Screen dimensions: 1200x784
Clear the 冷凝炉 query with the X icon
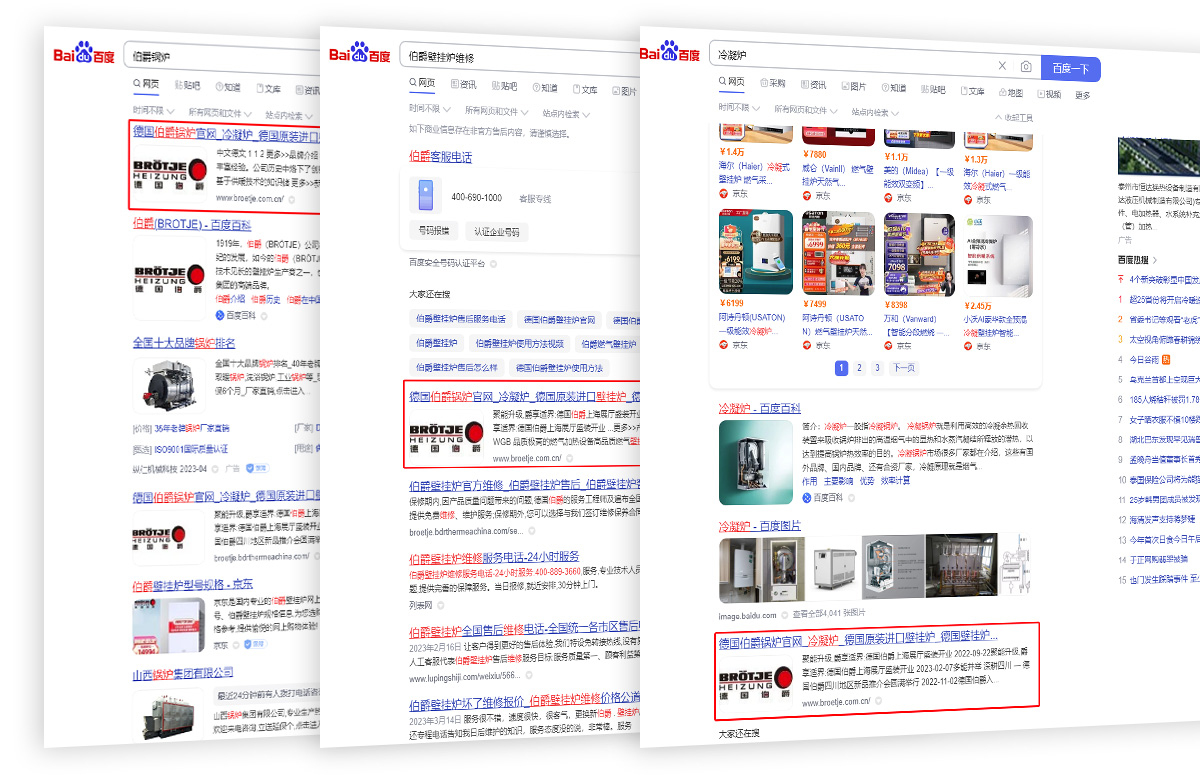coord(1002,66)
